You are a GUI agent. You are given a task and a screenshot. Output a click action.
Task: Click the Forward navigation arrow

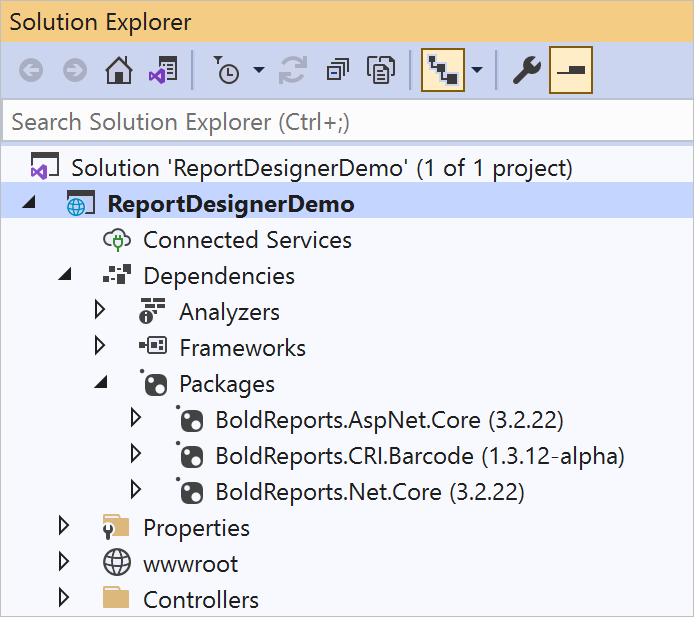(75, 70)
